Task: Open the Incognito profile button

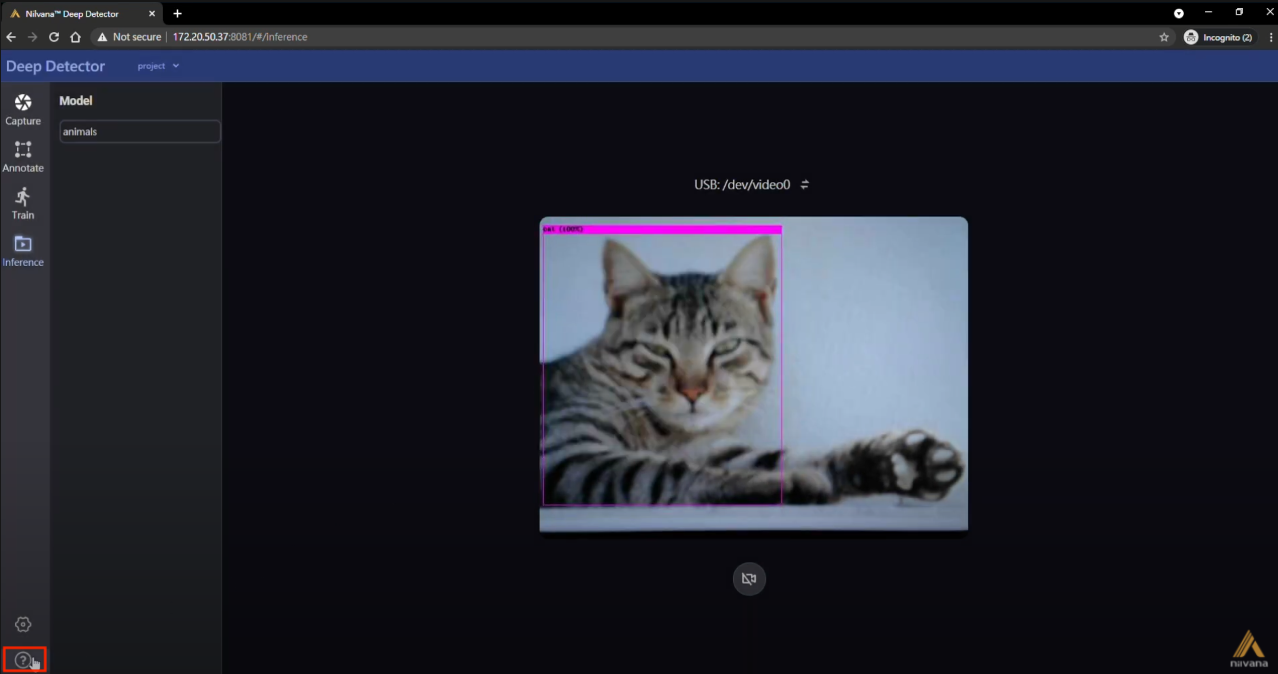Action: pos(1218,37)
